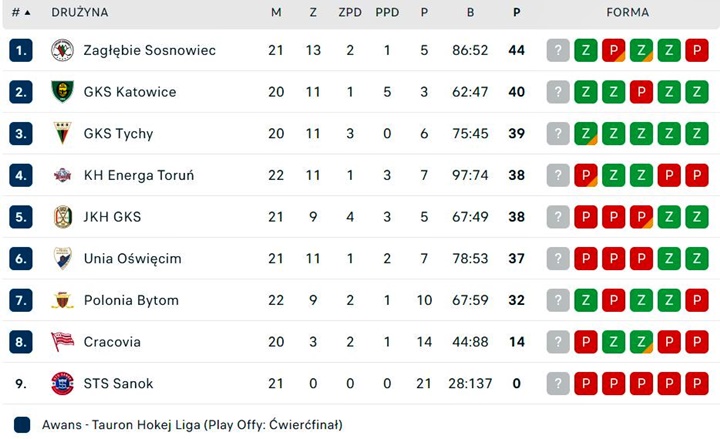Click the GKS Katowice crest icon

tap(62, 92)
